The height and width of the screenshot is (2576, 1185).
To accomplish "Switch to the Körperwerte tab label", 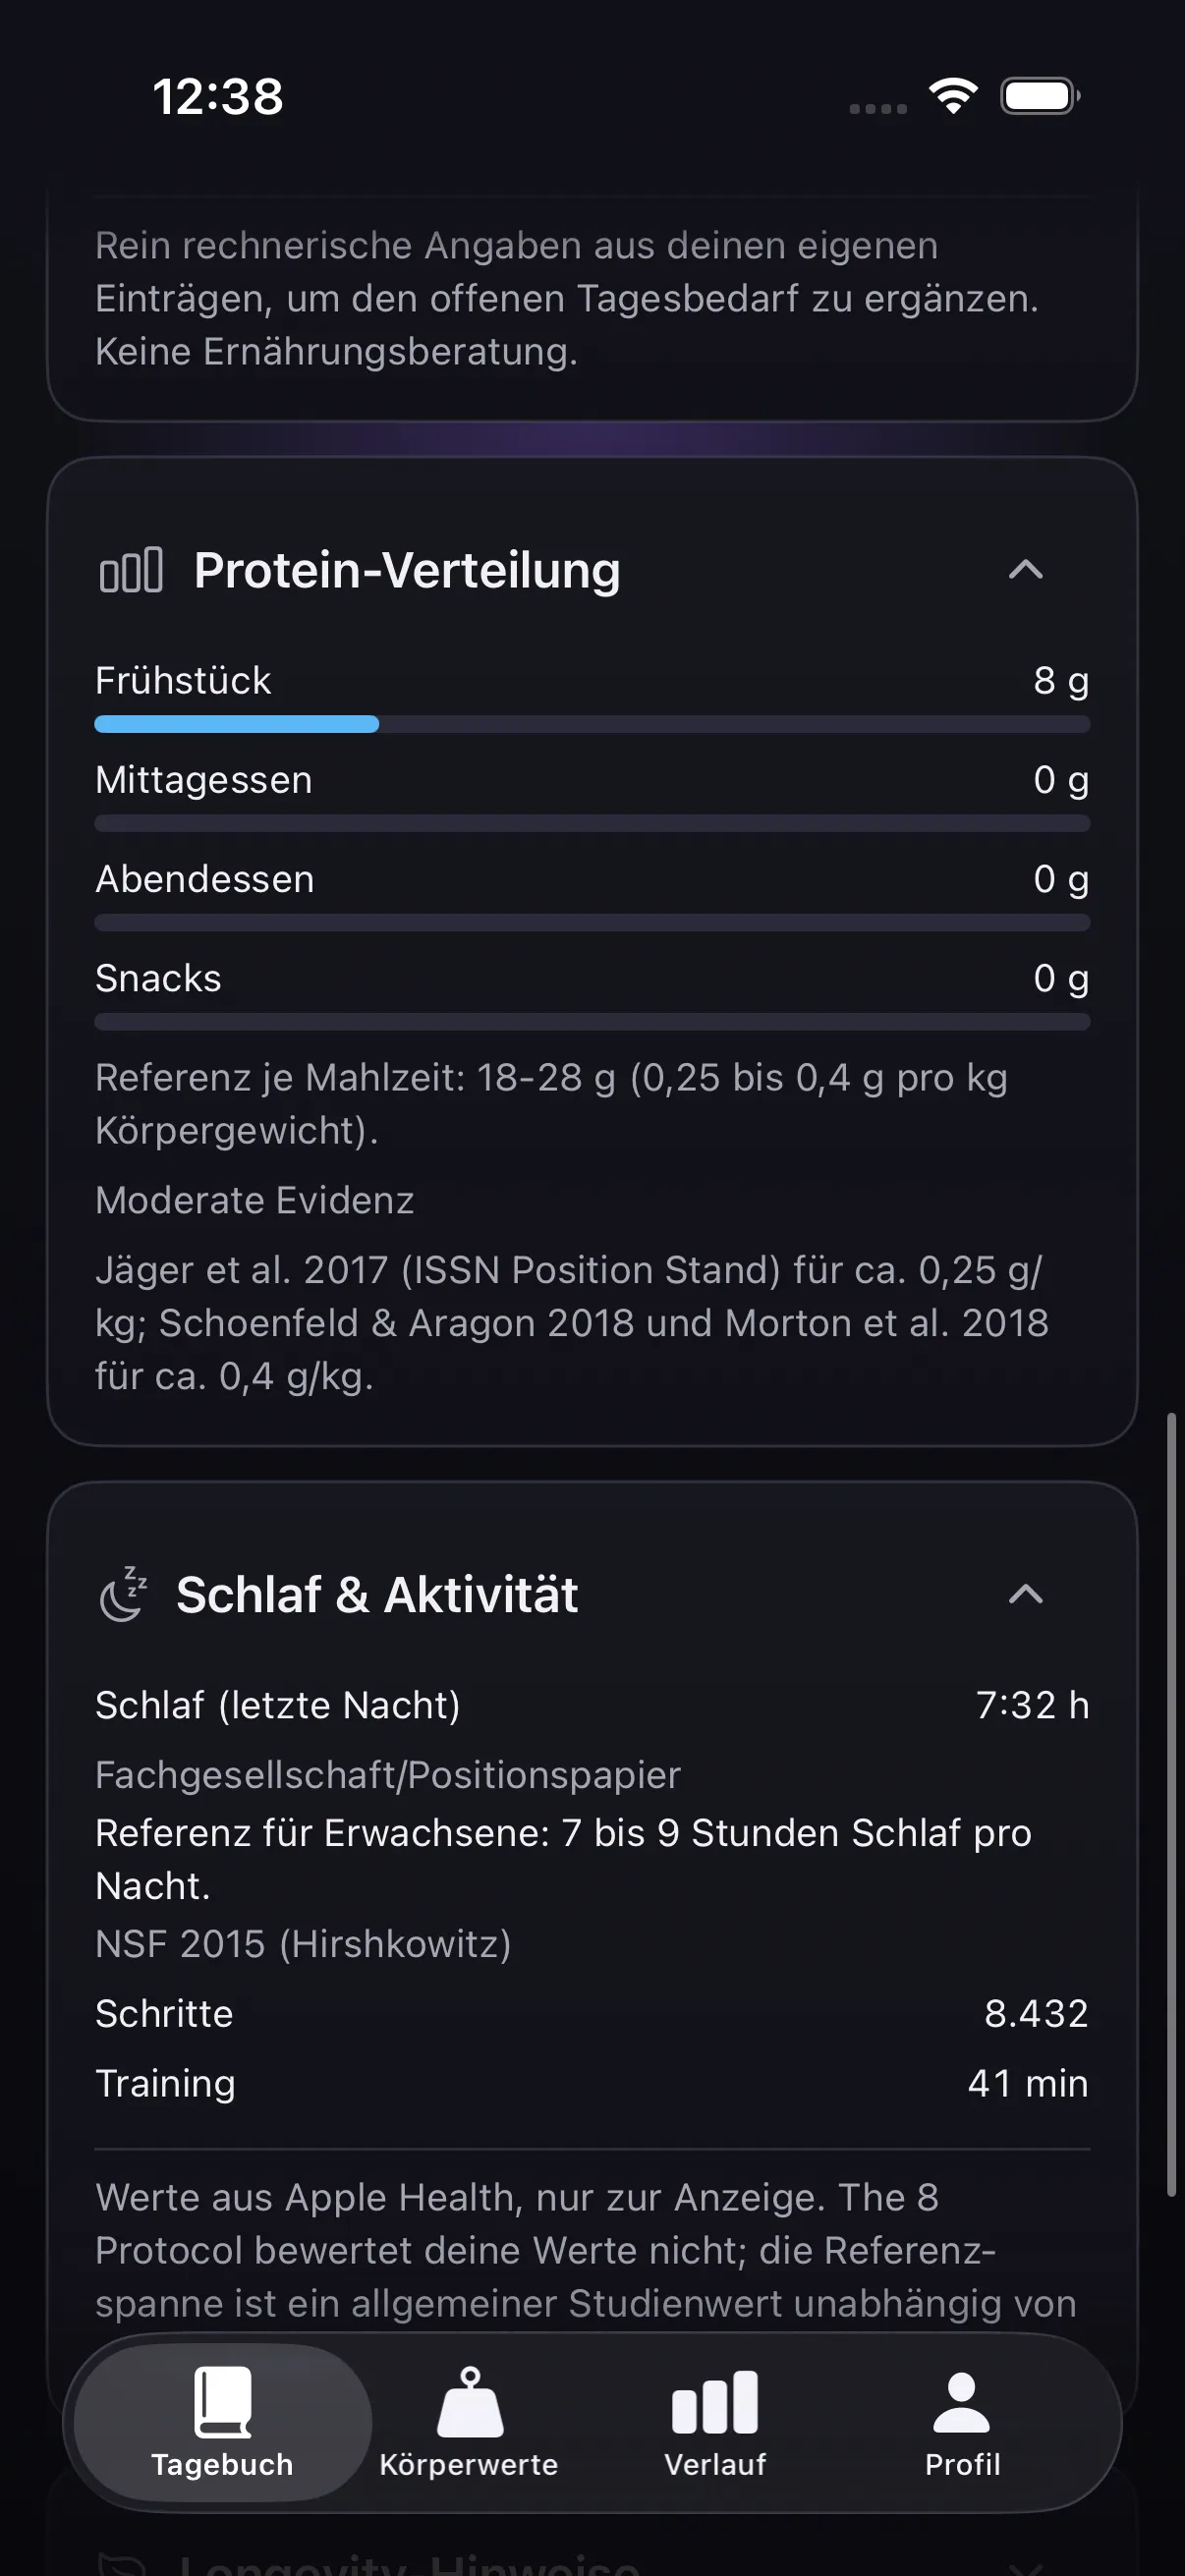I will (x=469, y=2465).
